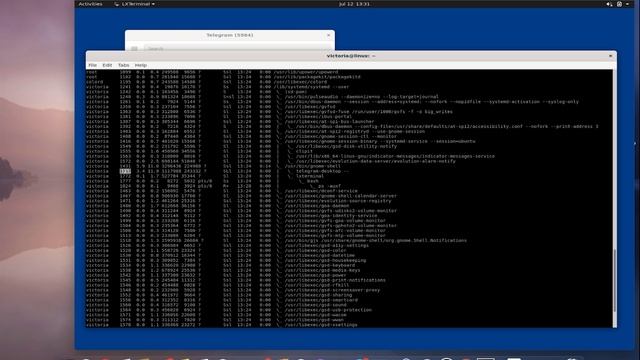Click the highlighted PID in the telegram-desktop row
Screen dimensions: 640x360
click(x=125, y=171)
